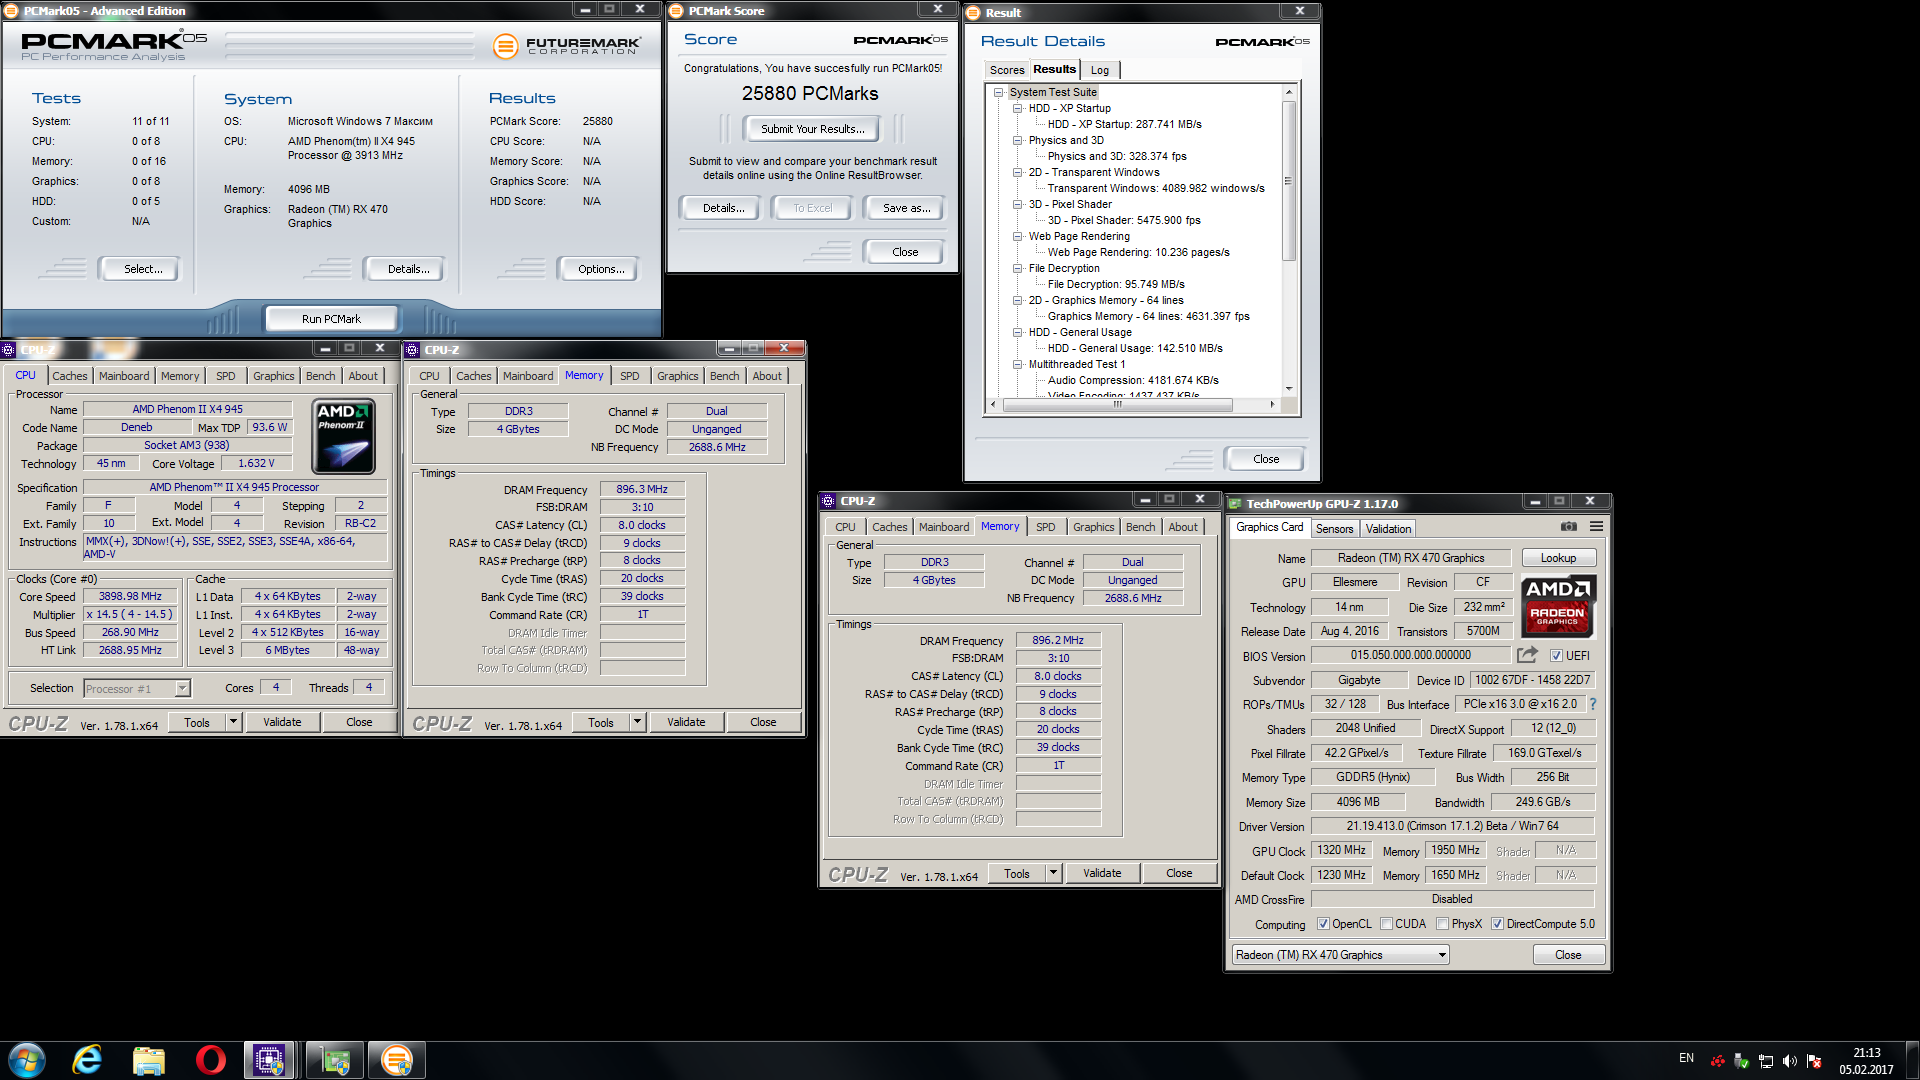Click the PCMark Score window title icon
This screenshot has width=1920, height=1080.
(676, 11)
